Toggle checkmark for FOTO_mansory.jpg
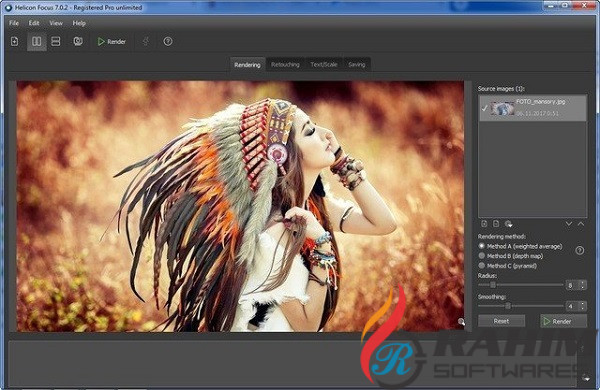This screenshot has width=600, height=390. coord(484,108)
